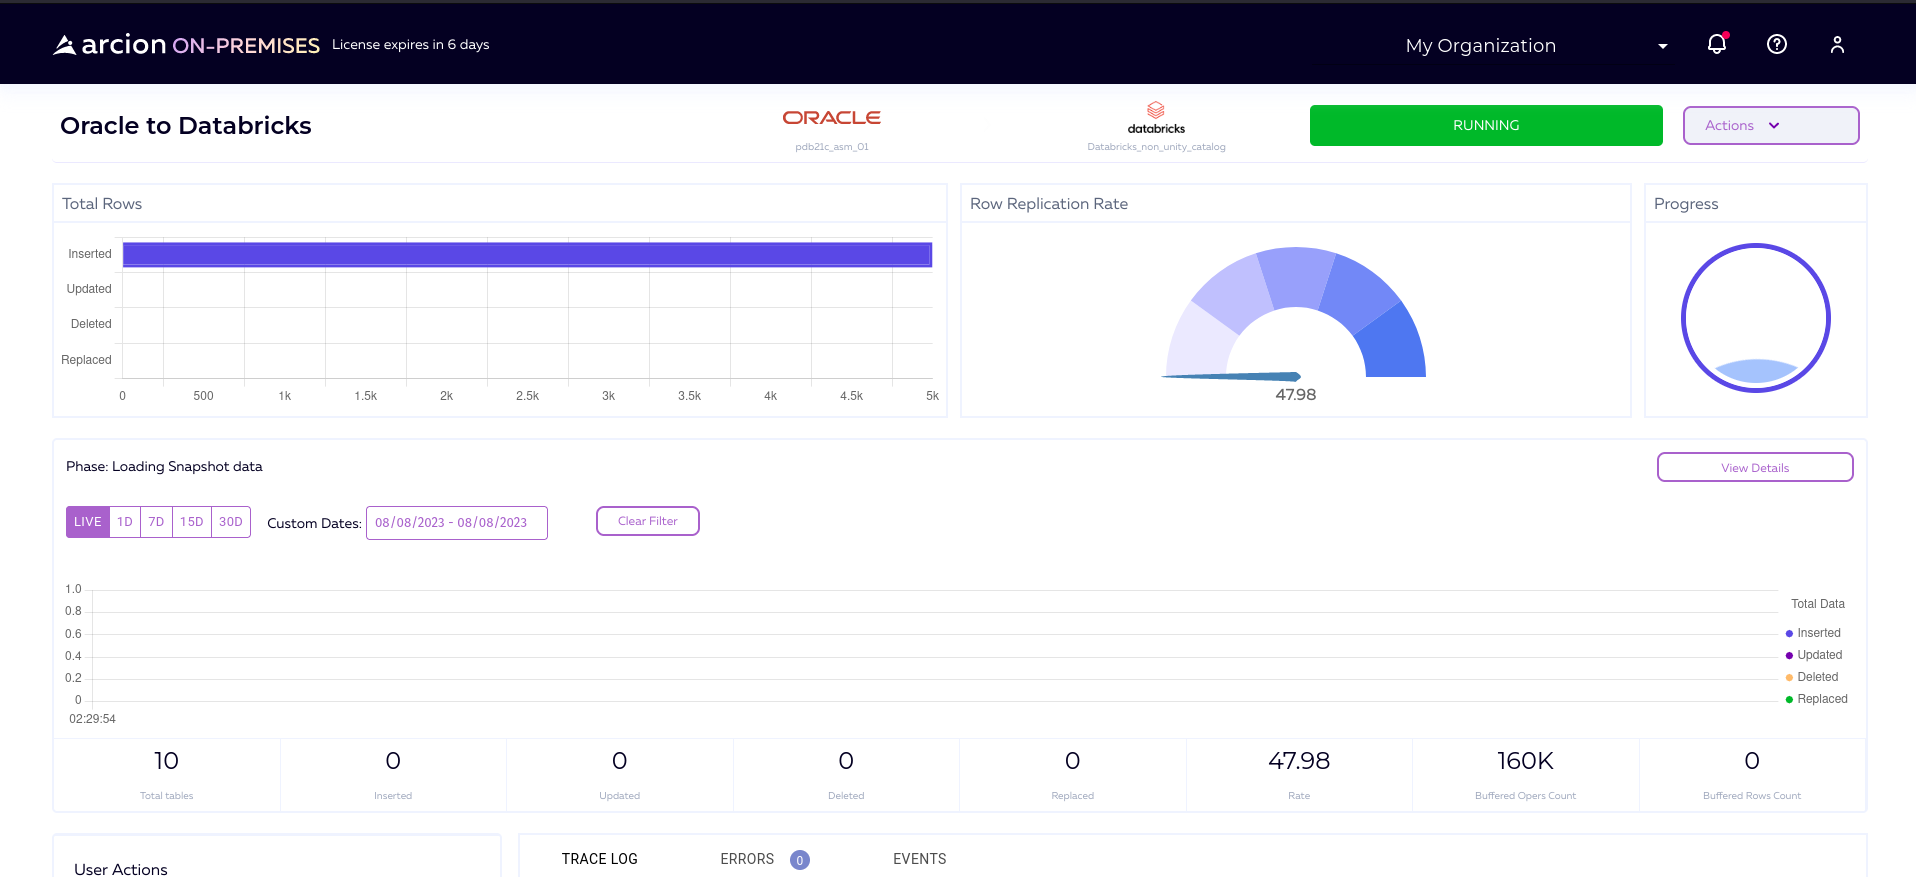The width and height of the screenshot is (1916, 877).
Task: Click the Oracle to Databricks title
Action: (186, 126)
